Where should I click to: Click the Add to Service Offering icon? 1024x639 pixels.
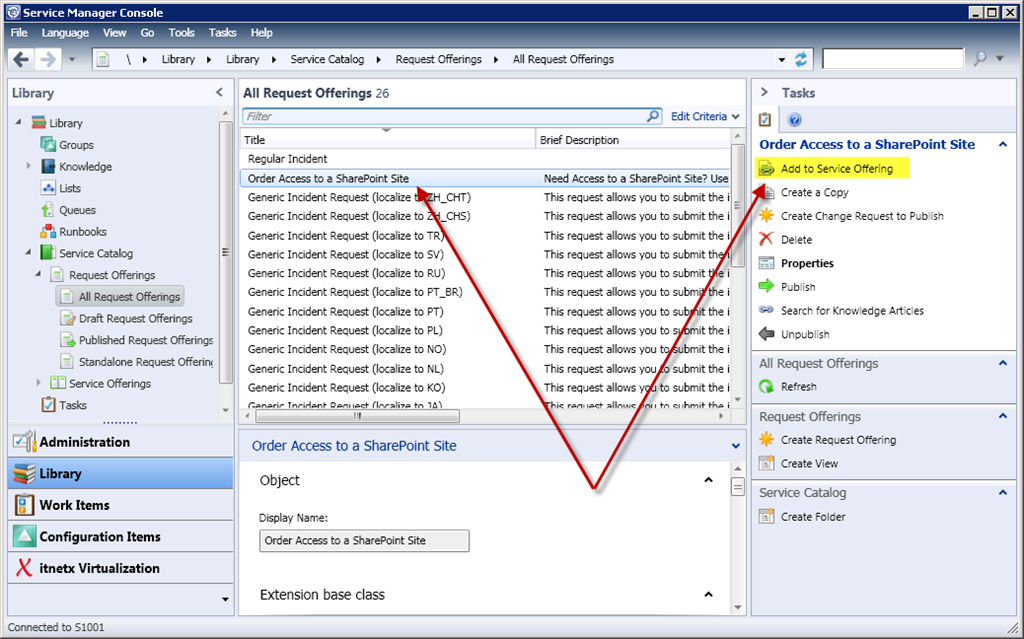click(767, 169)
